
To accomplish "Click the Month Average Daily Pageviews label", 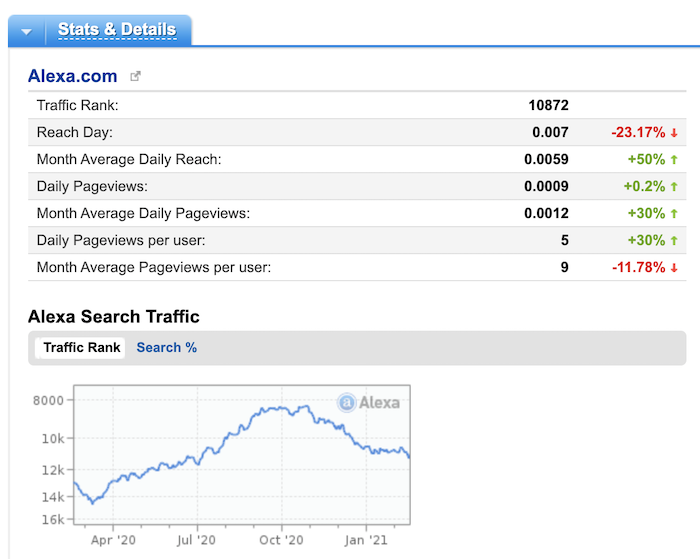I will point(143,213).
